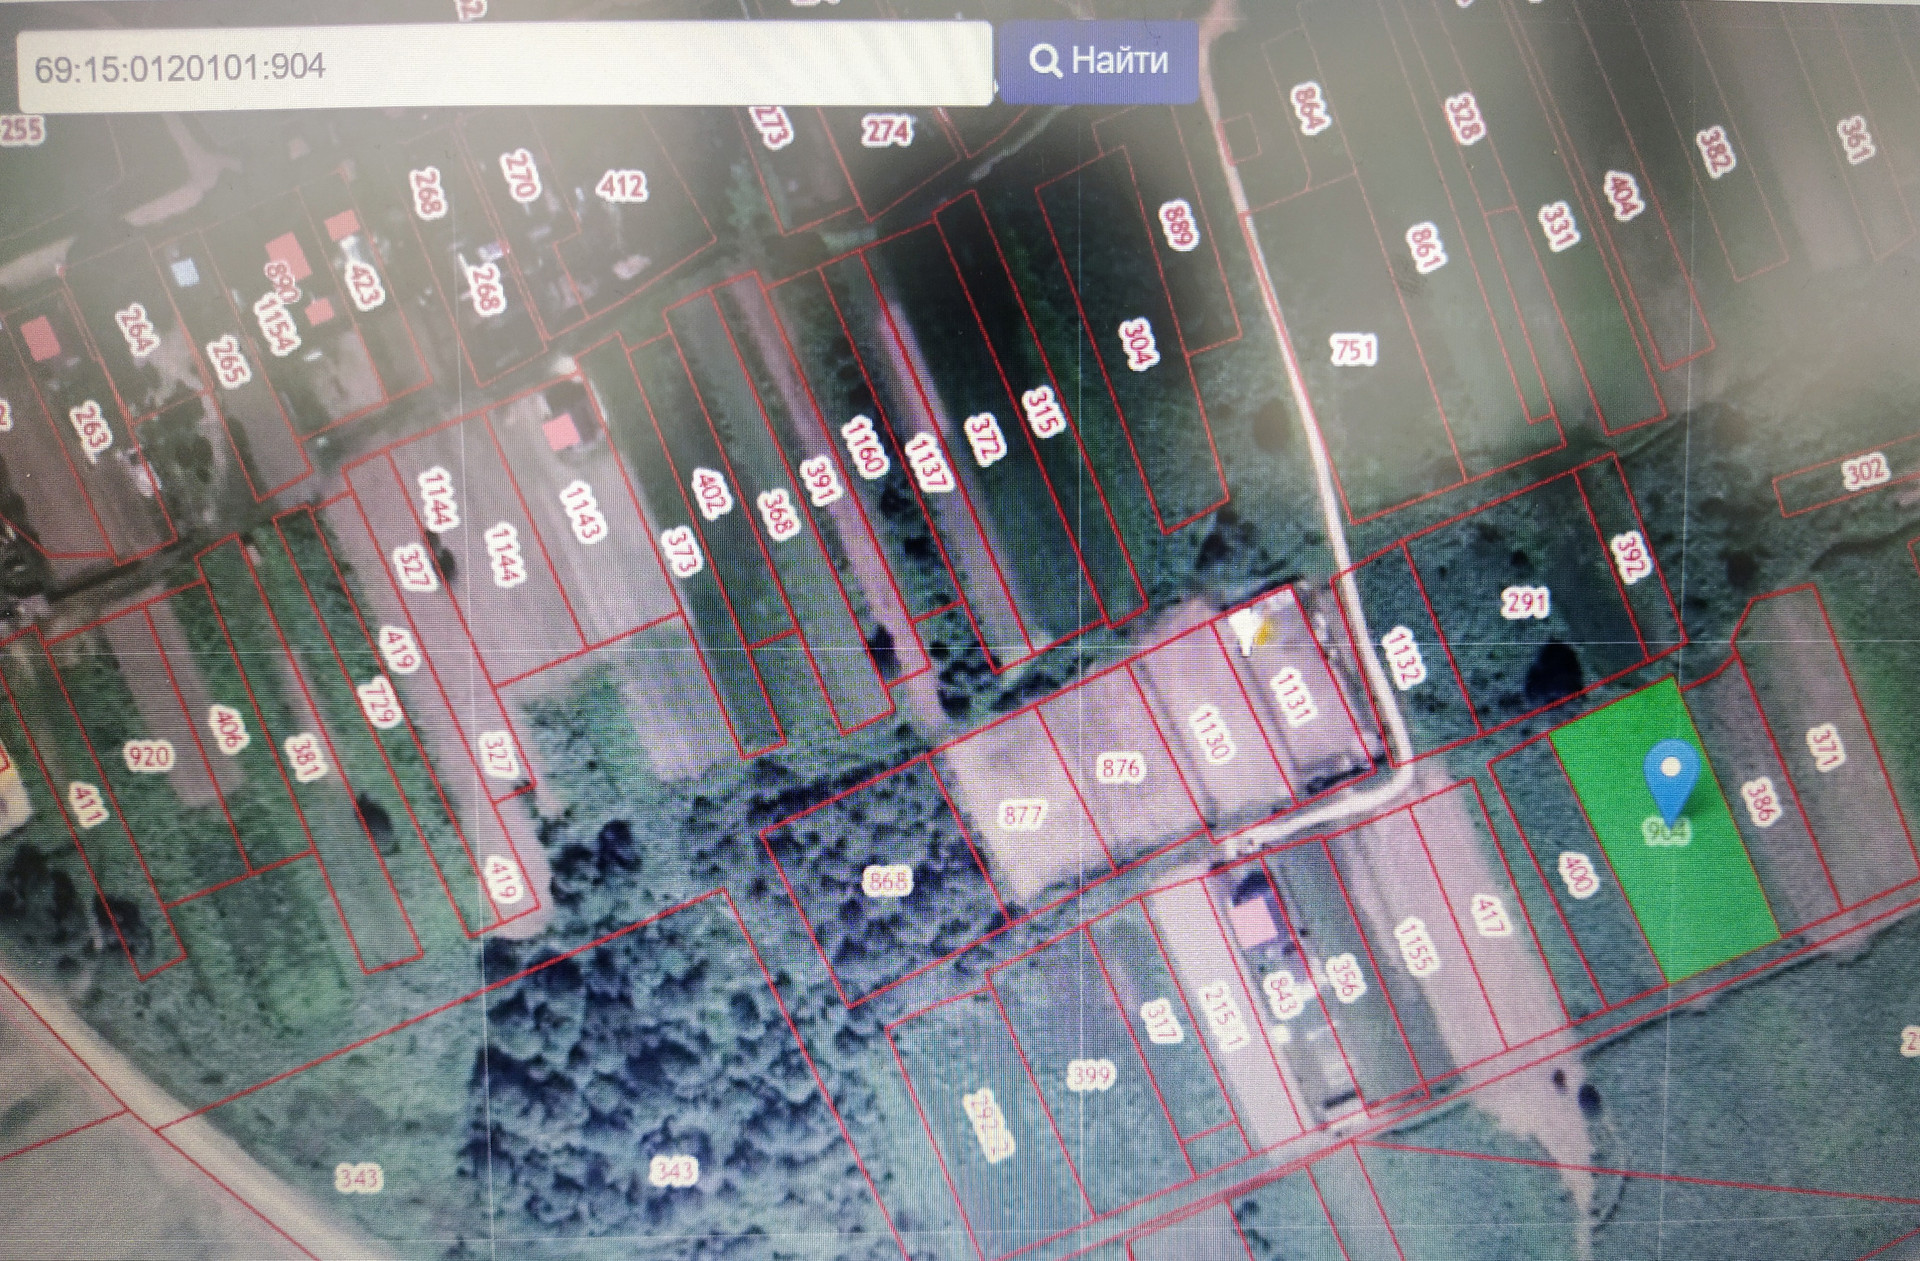Click parcel label 302
The image size is (1920, 1261).
pyautogui.click(x=1863, y=471)
